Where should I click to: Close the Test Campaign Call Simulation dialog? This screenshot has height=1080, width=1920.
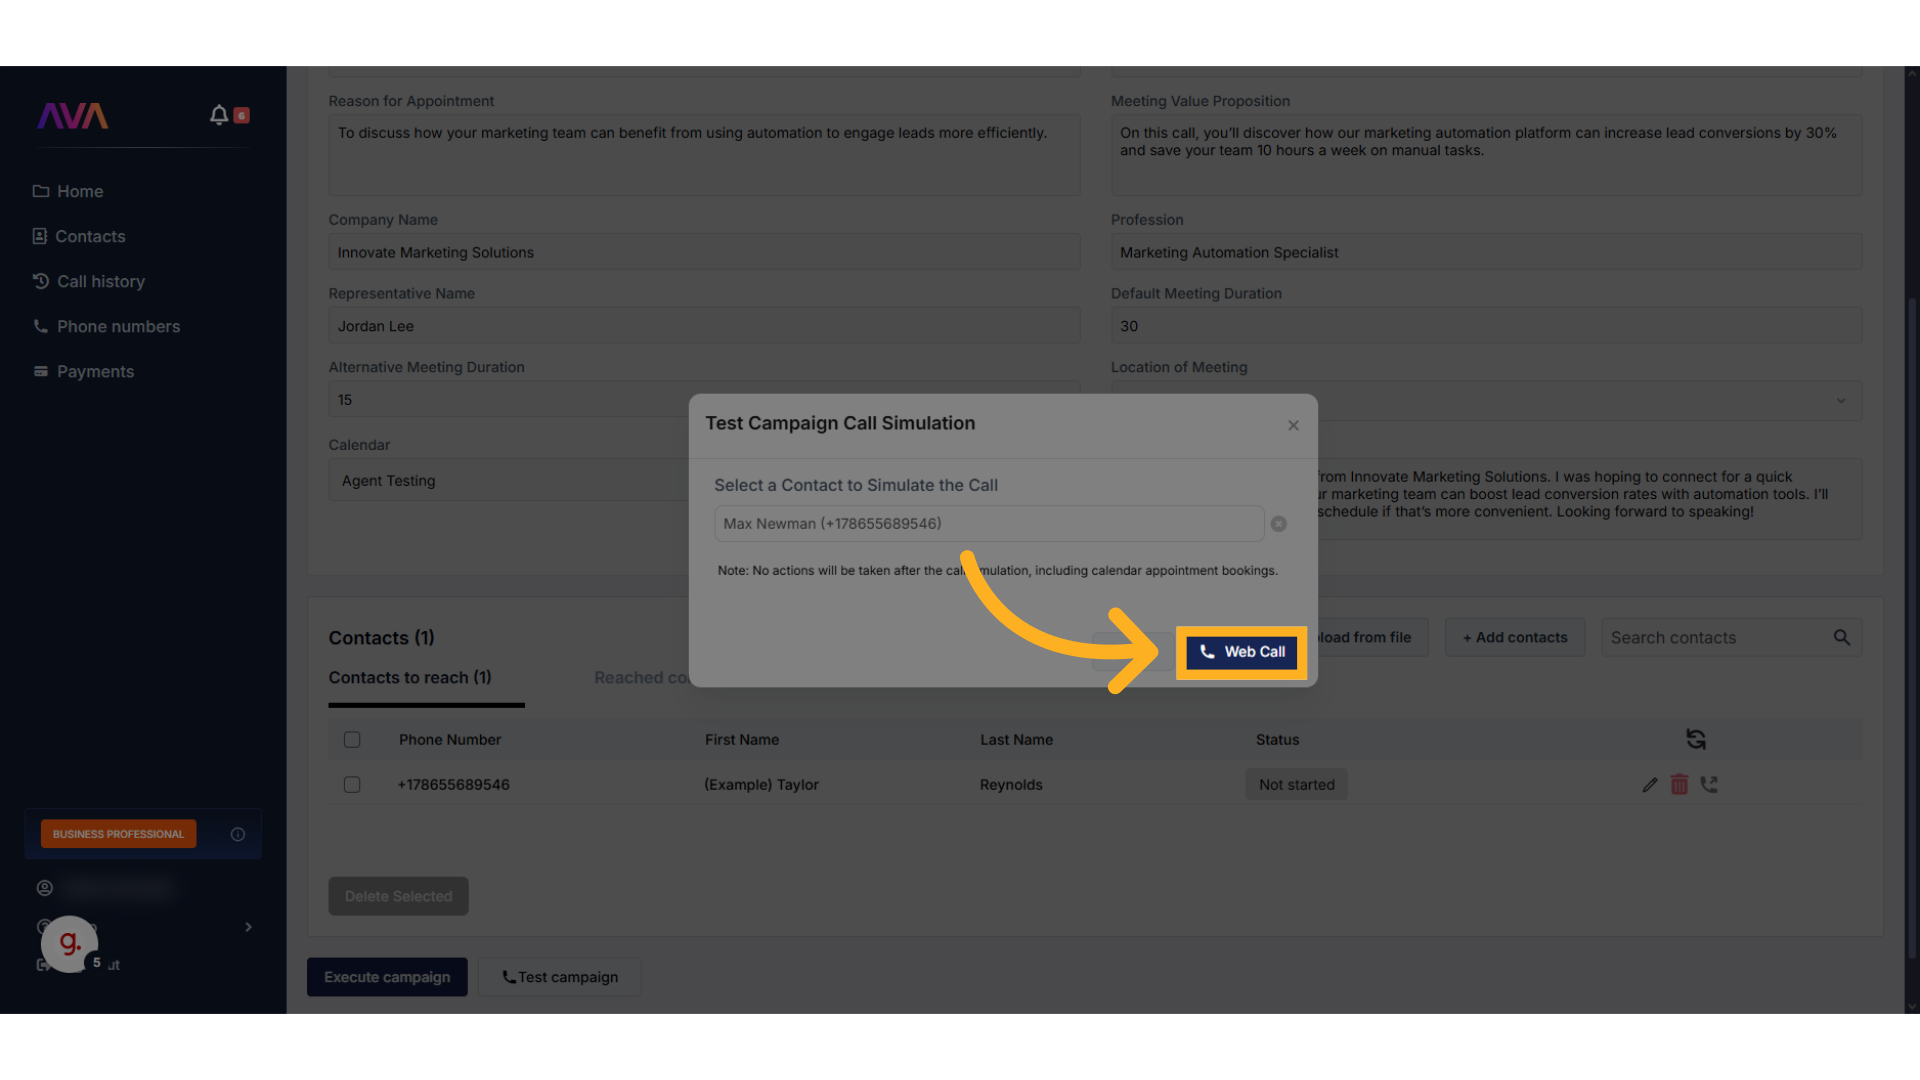pyautogui.click(x=1293, y=425)
